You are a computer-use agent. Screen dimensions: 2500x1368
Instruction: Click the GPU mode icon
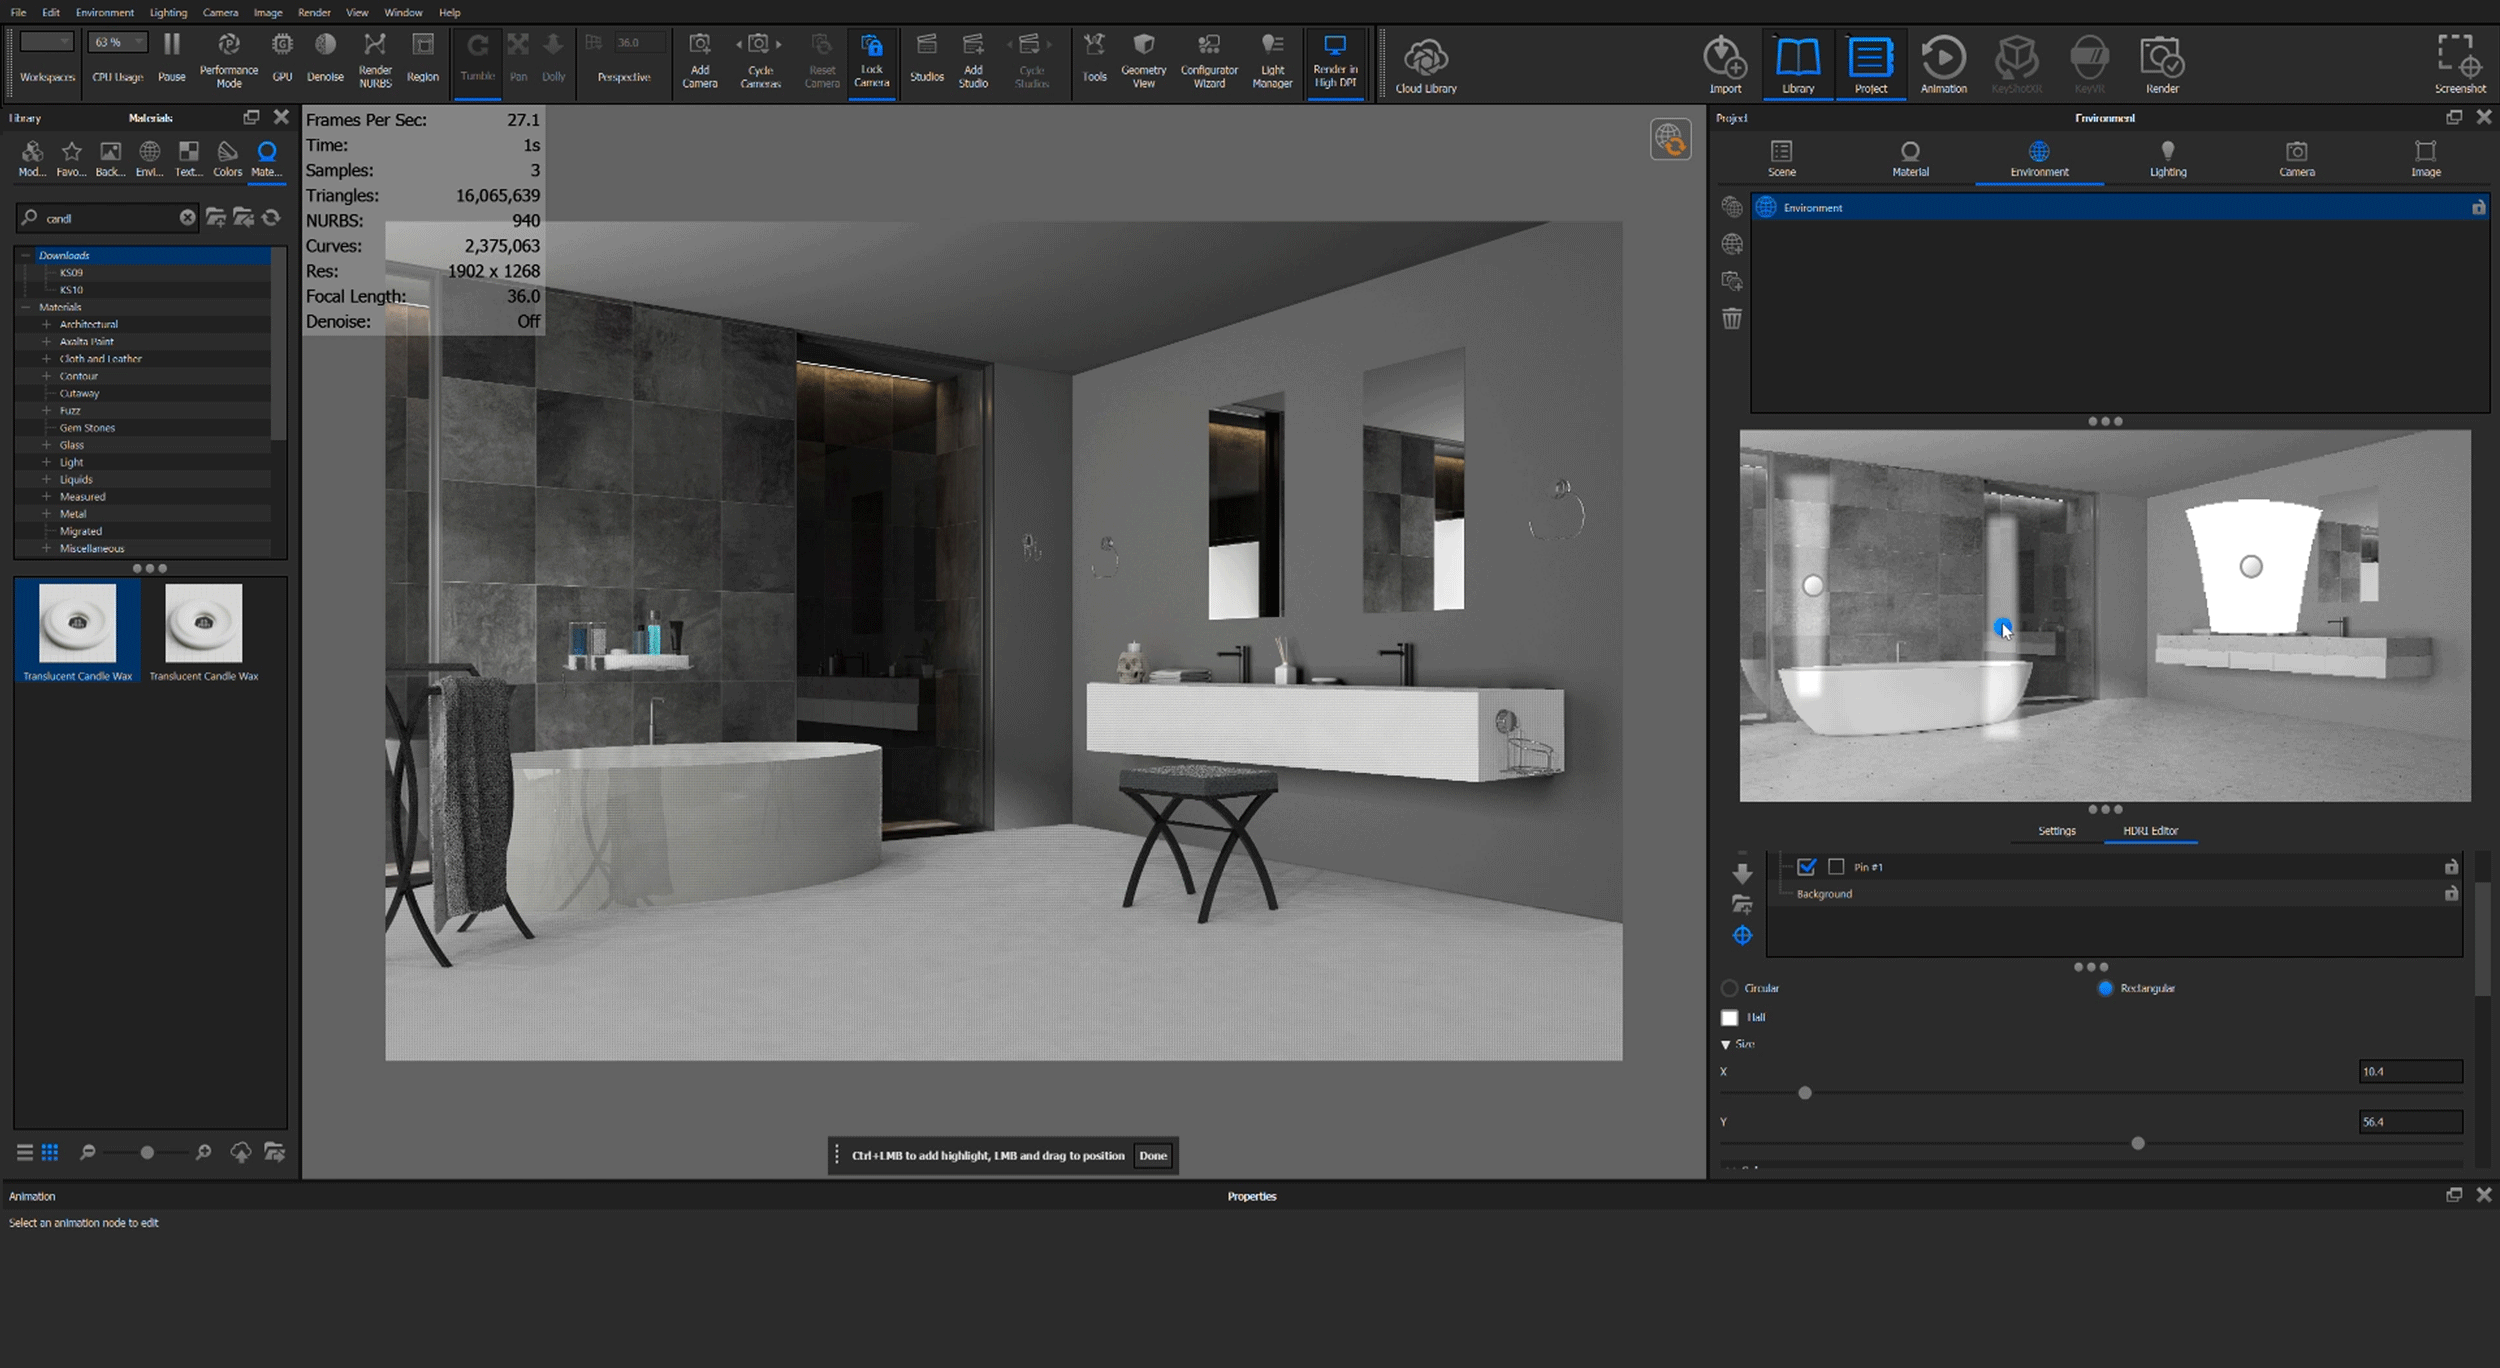click(282, 58)
